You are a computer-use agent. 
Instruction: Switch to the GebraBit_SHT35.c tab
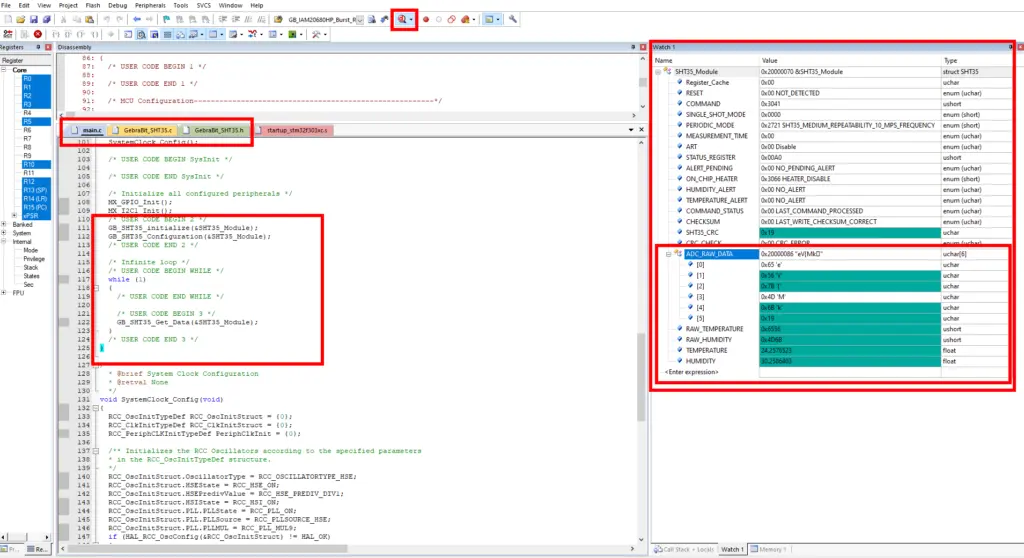142,130
